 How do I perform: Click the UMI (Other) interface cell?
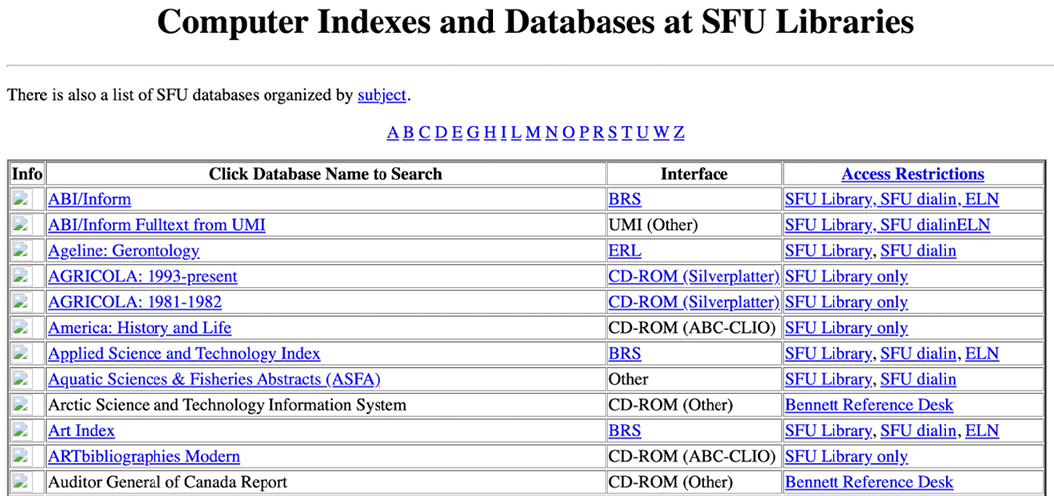tap(694, 224)
